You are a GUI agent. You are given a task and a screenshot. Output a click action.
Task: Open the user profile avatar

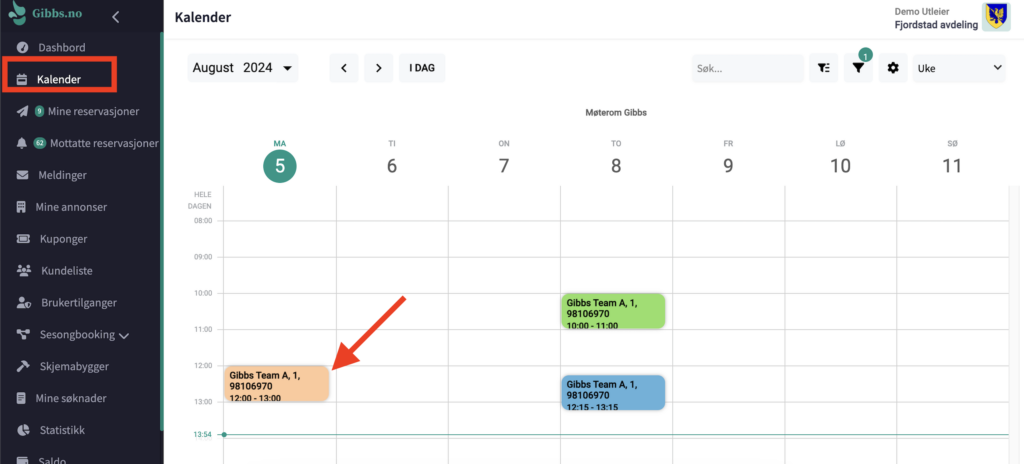(x=996, y=16)
